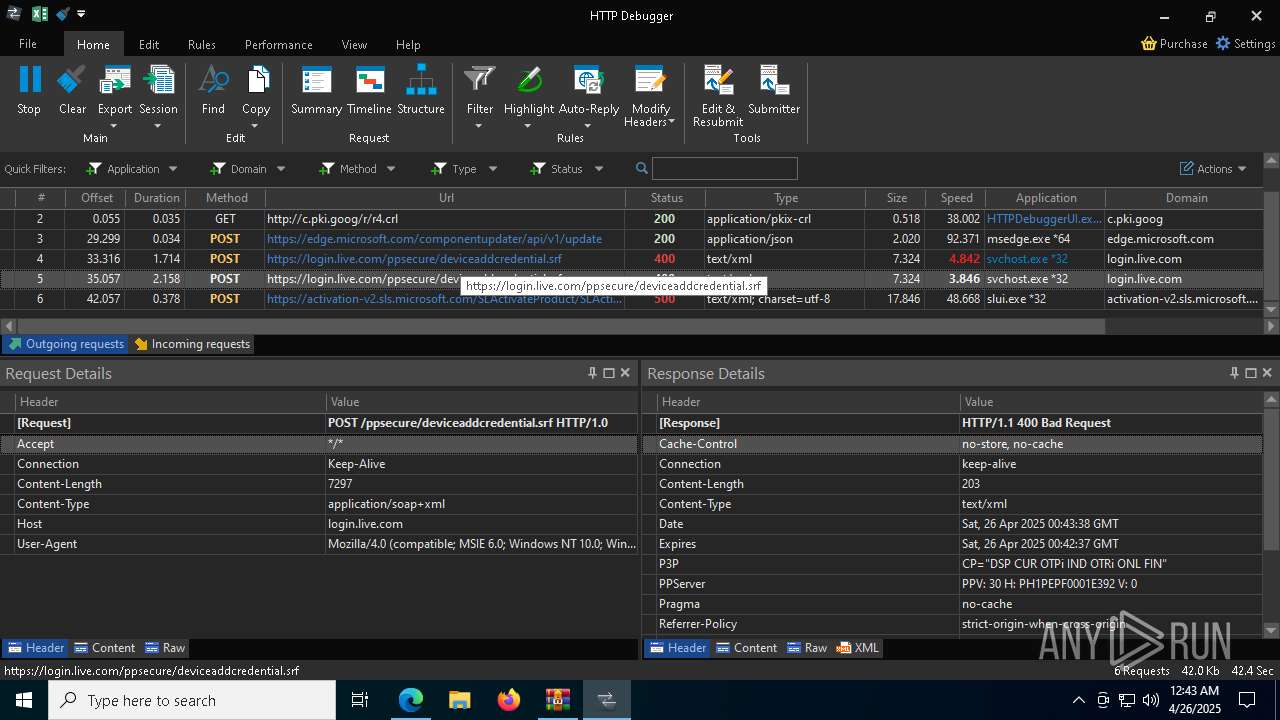Sort the list by Status column
This screenshot has width=1280, height=720.
click(666, 198)
